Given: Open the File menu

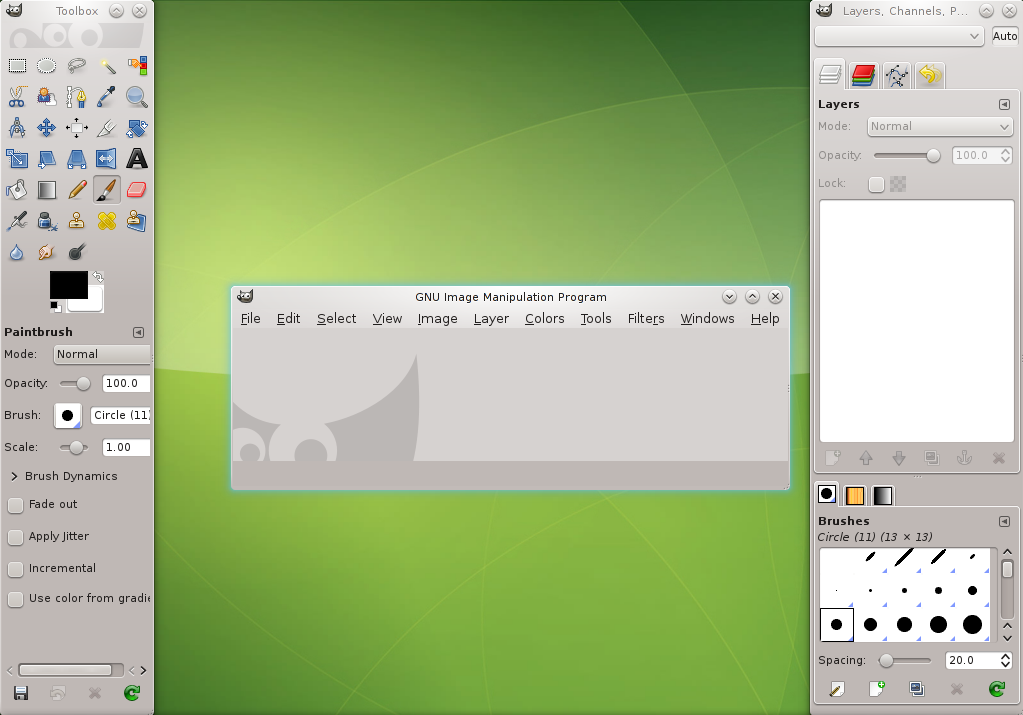Looking at the screenshot, I should pyautogui.click(x=251, y=318).
